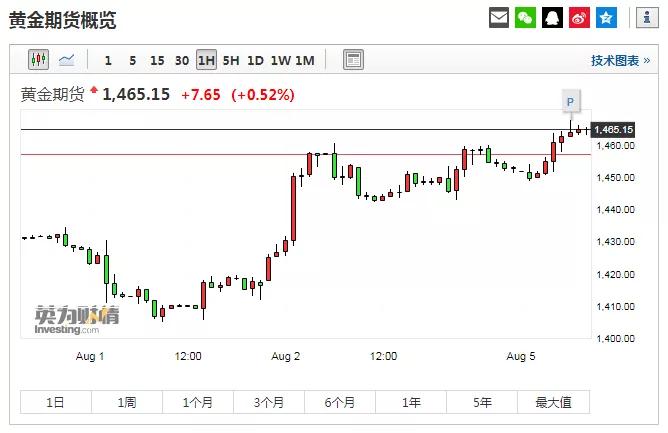Switch to line chart type
Viewport: 668px width, 433px height.
click(x=67, y=60)
